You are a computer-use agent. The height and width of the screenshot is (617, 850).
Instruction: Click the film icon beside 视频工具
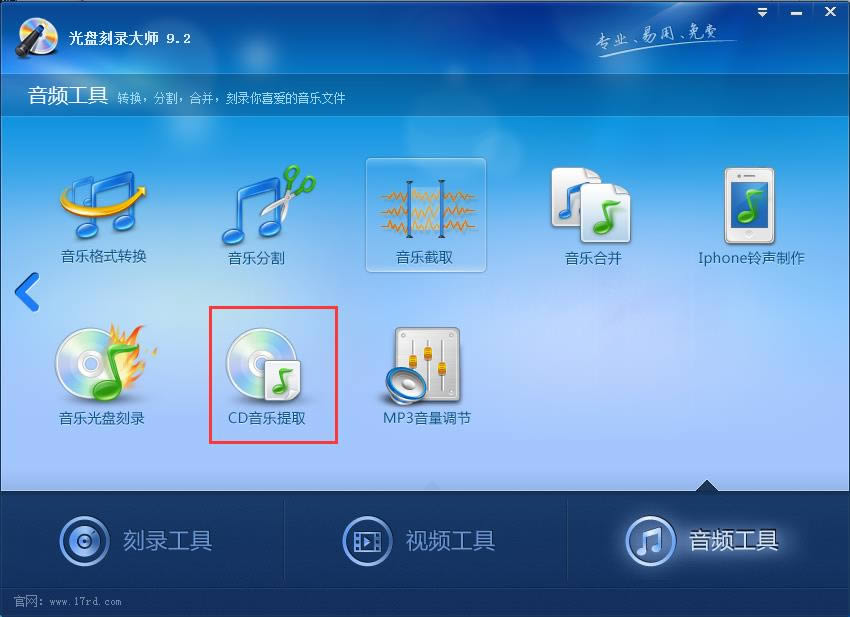point(367,541)
